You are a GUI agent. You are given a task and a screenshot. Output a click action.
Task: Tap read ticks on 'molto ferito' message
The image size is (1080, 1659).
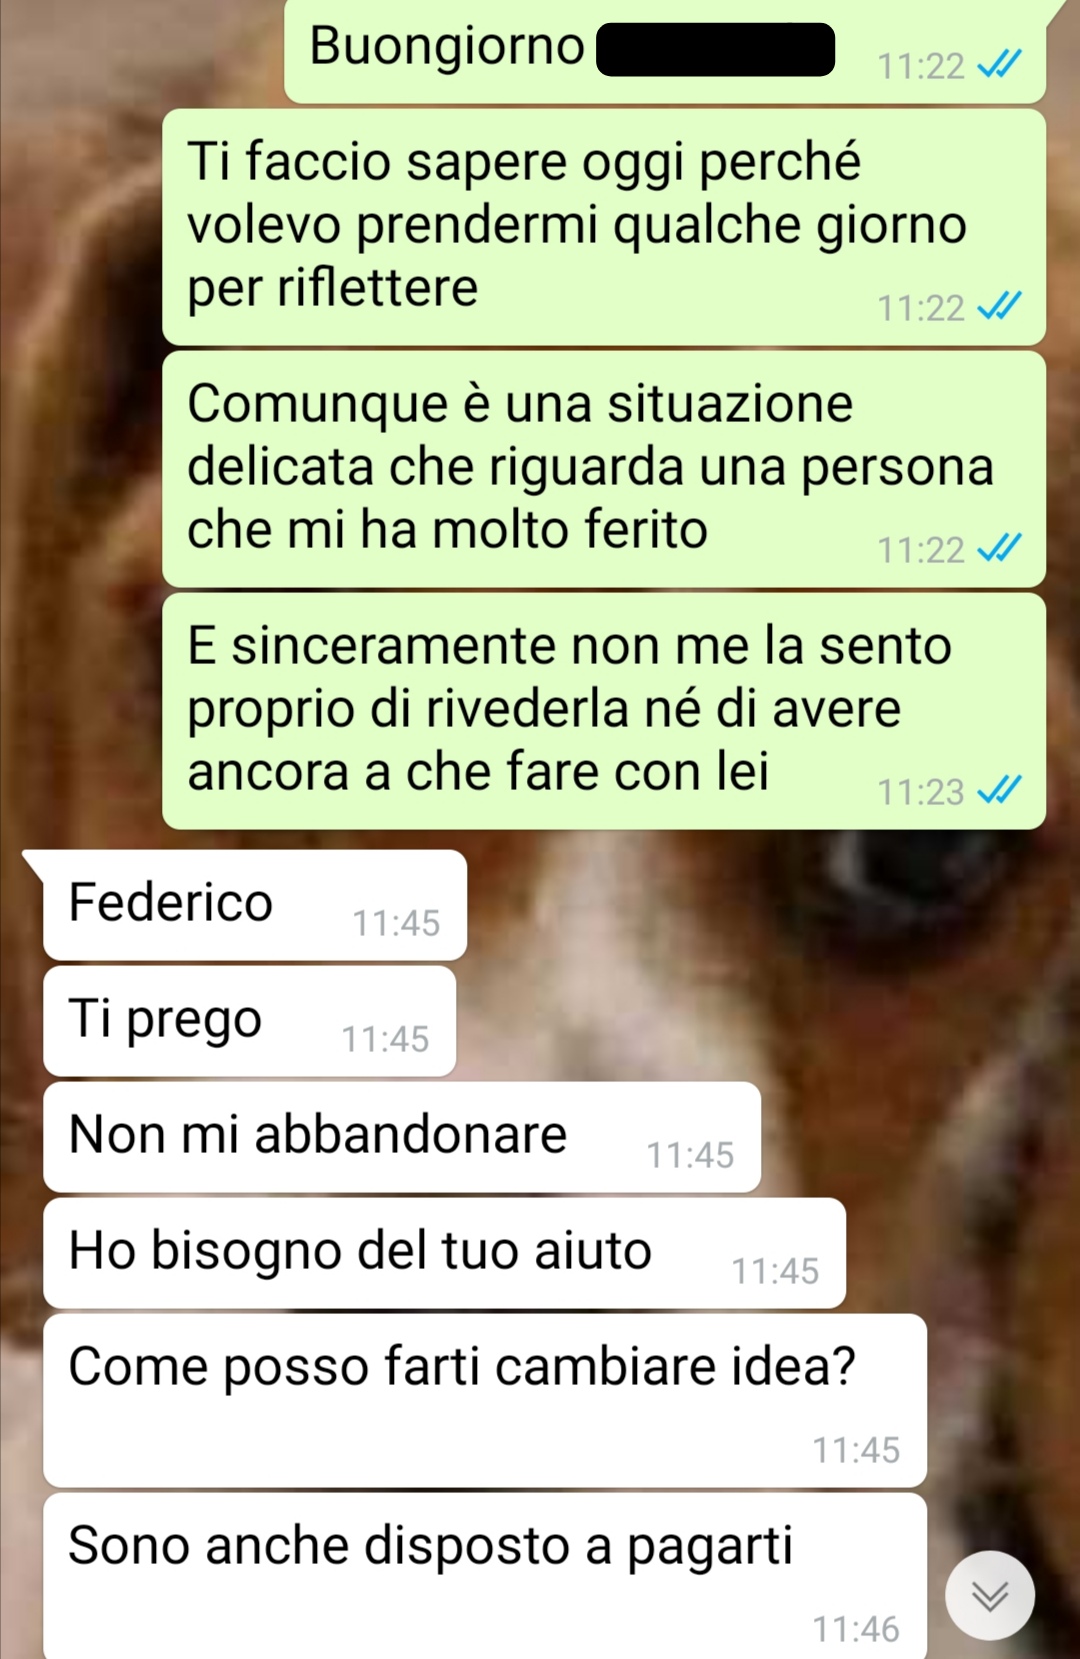999,548
